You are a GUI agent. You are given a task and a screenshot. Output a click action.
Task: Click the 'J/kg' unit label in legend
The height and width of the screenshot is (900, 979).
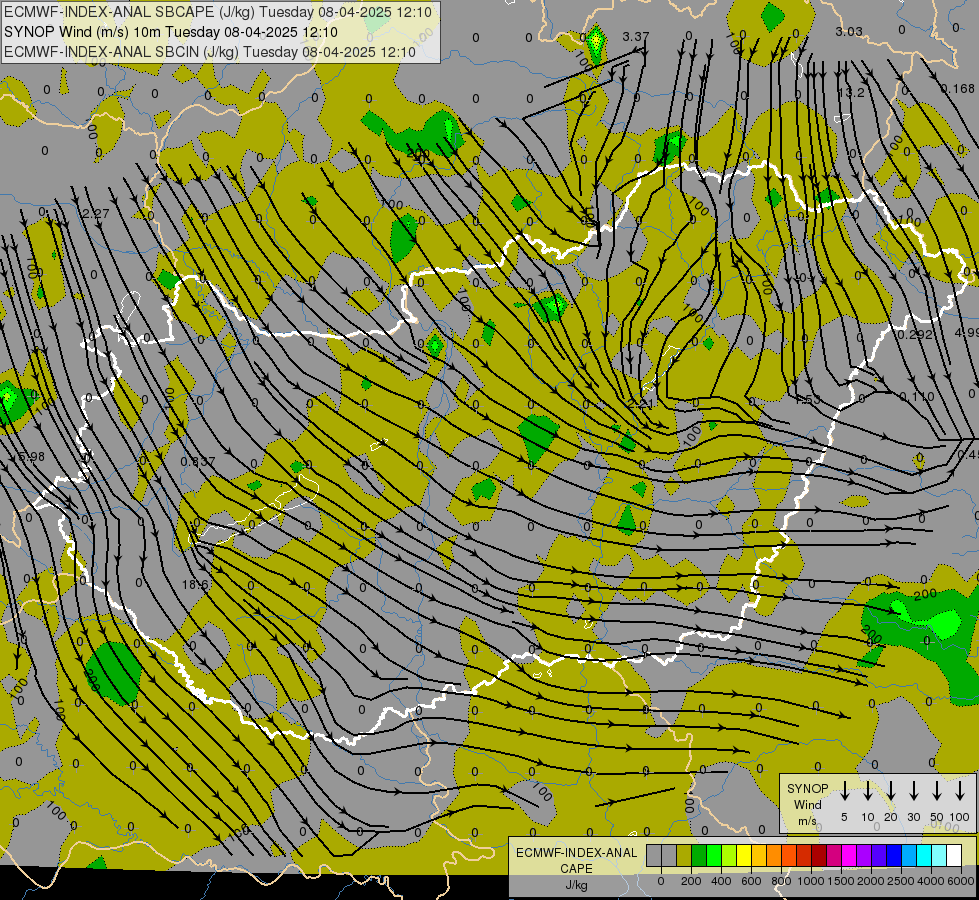pyautogui.click(x=576, y=884)
